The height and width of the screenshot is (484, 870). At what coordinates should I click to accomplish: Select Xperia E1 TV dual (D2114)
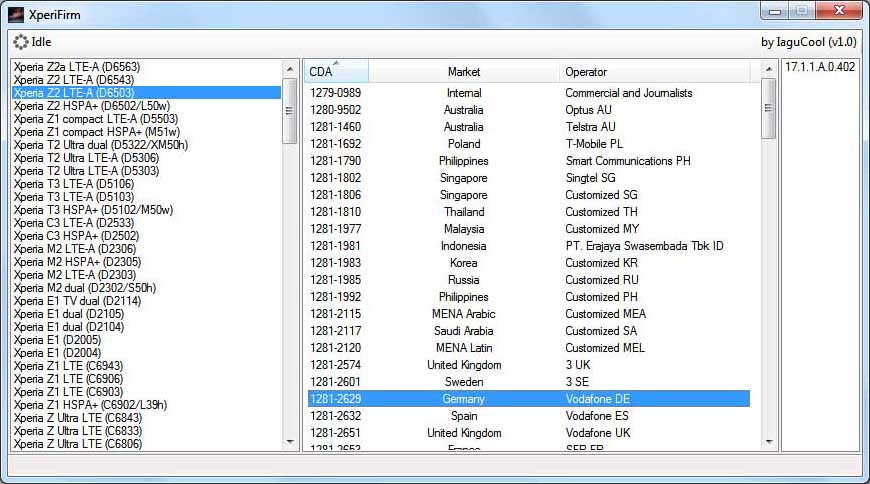coord(147,301)
